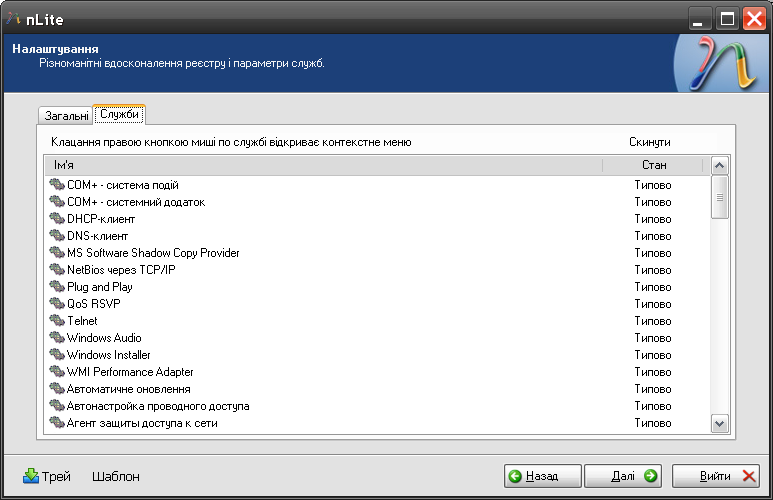This screenshot has height=500, width=773.
Task: Click Типово state for COM+ - система подій
Action: [653, 185]
